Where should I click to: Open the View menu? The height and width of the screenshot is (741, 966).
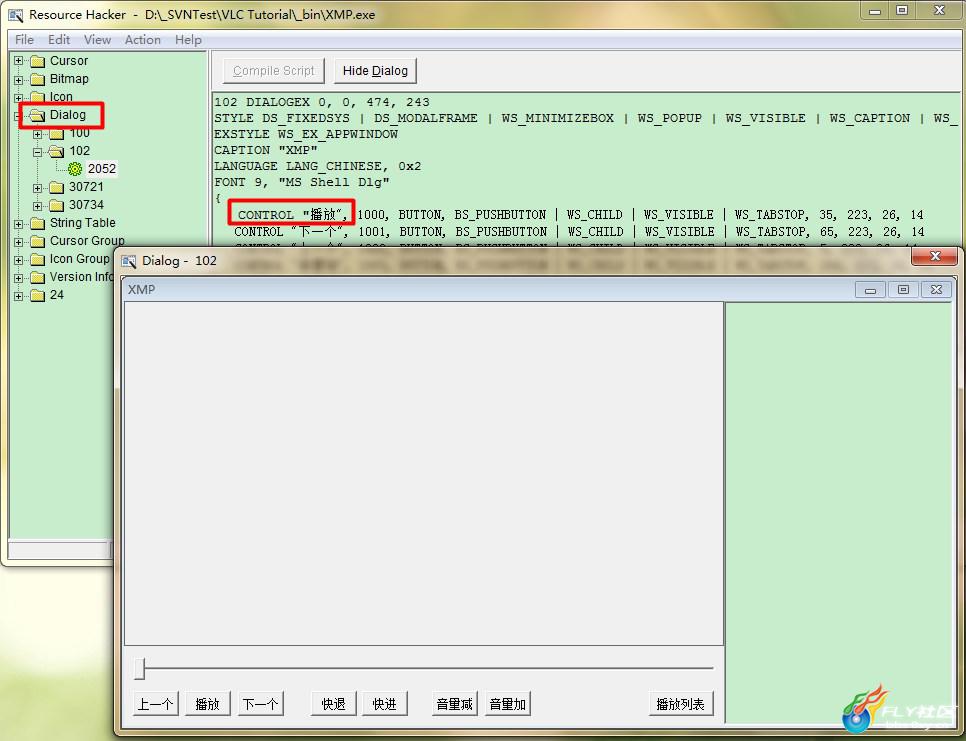[x=97, y=40]
